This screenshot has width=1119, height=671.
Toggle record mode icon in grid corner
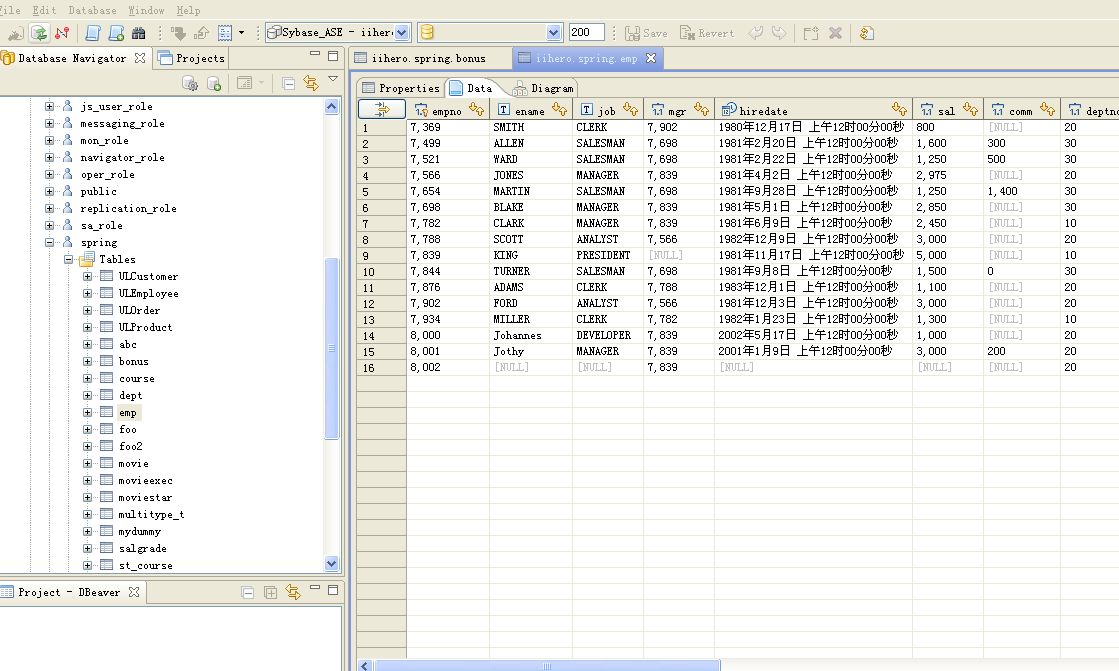click(381, 111)
